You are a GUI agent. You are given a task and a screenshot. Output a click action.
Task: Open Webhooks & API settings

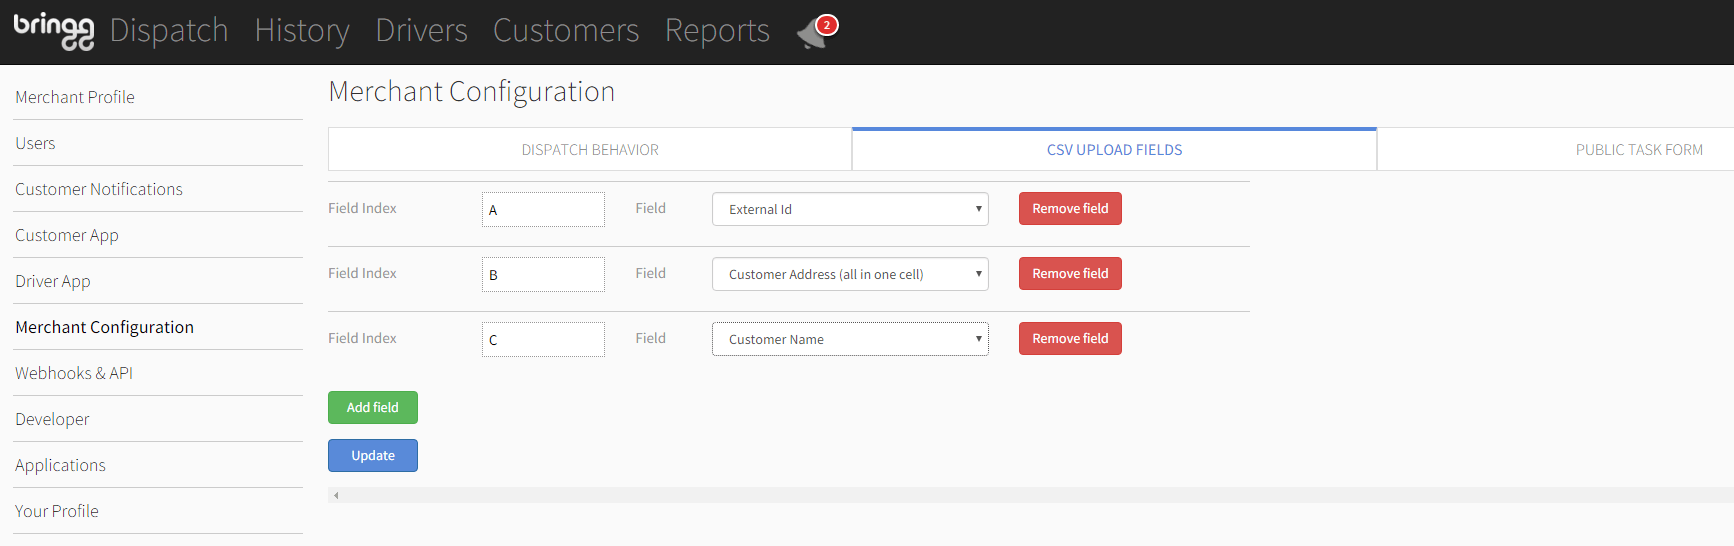[74, 373]
